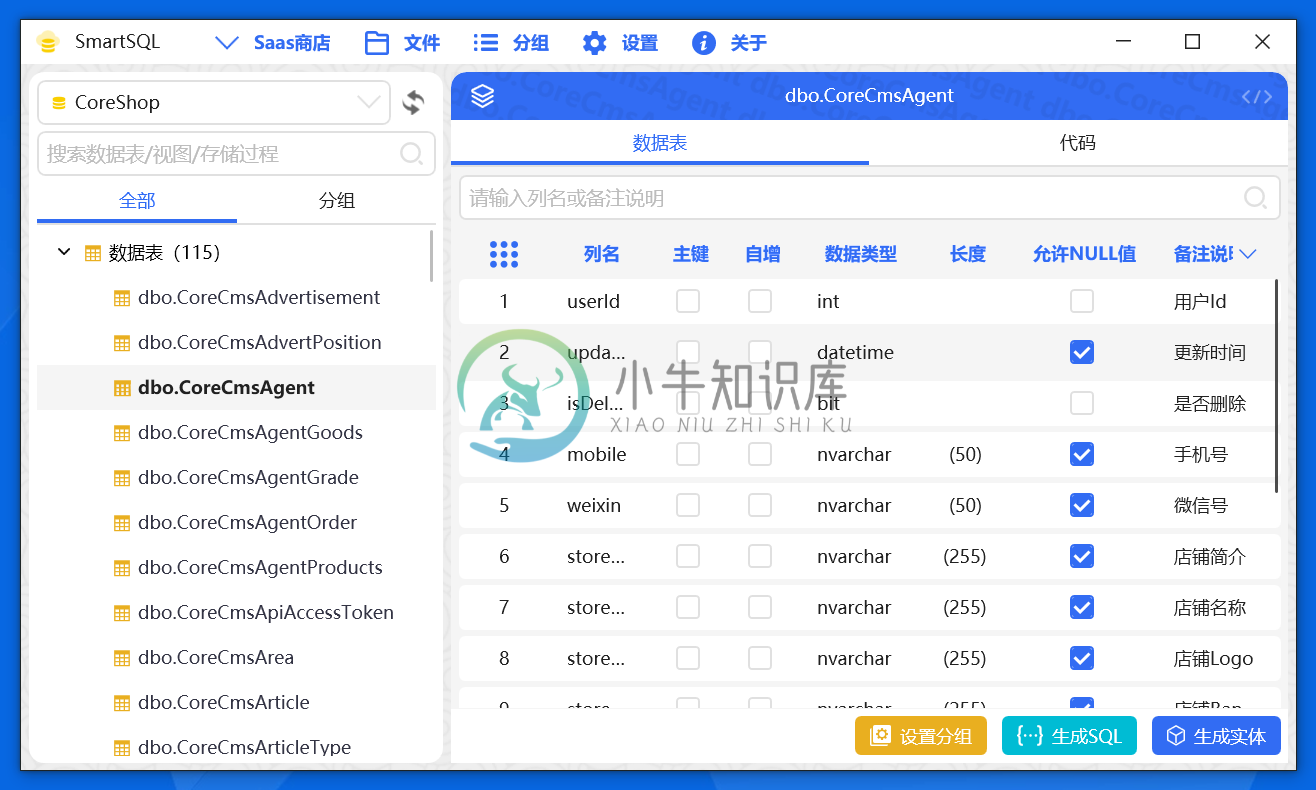Focus the 搜索数据表/视图/存储过程 search field
The height and width of the screenshot is (790, 1316).
[x=236, y=153]
